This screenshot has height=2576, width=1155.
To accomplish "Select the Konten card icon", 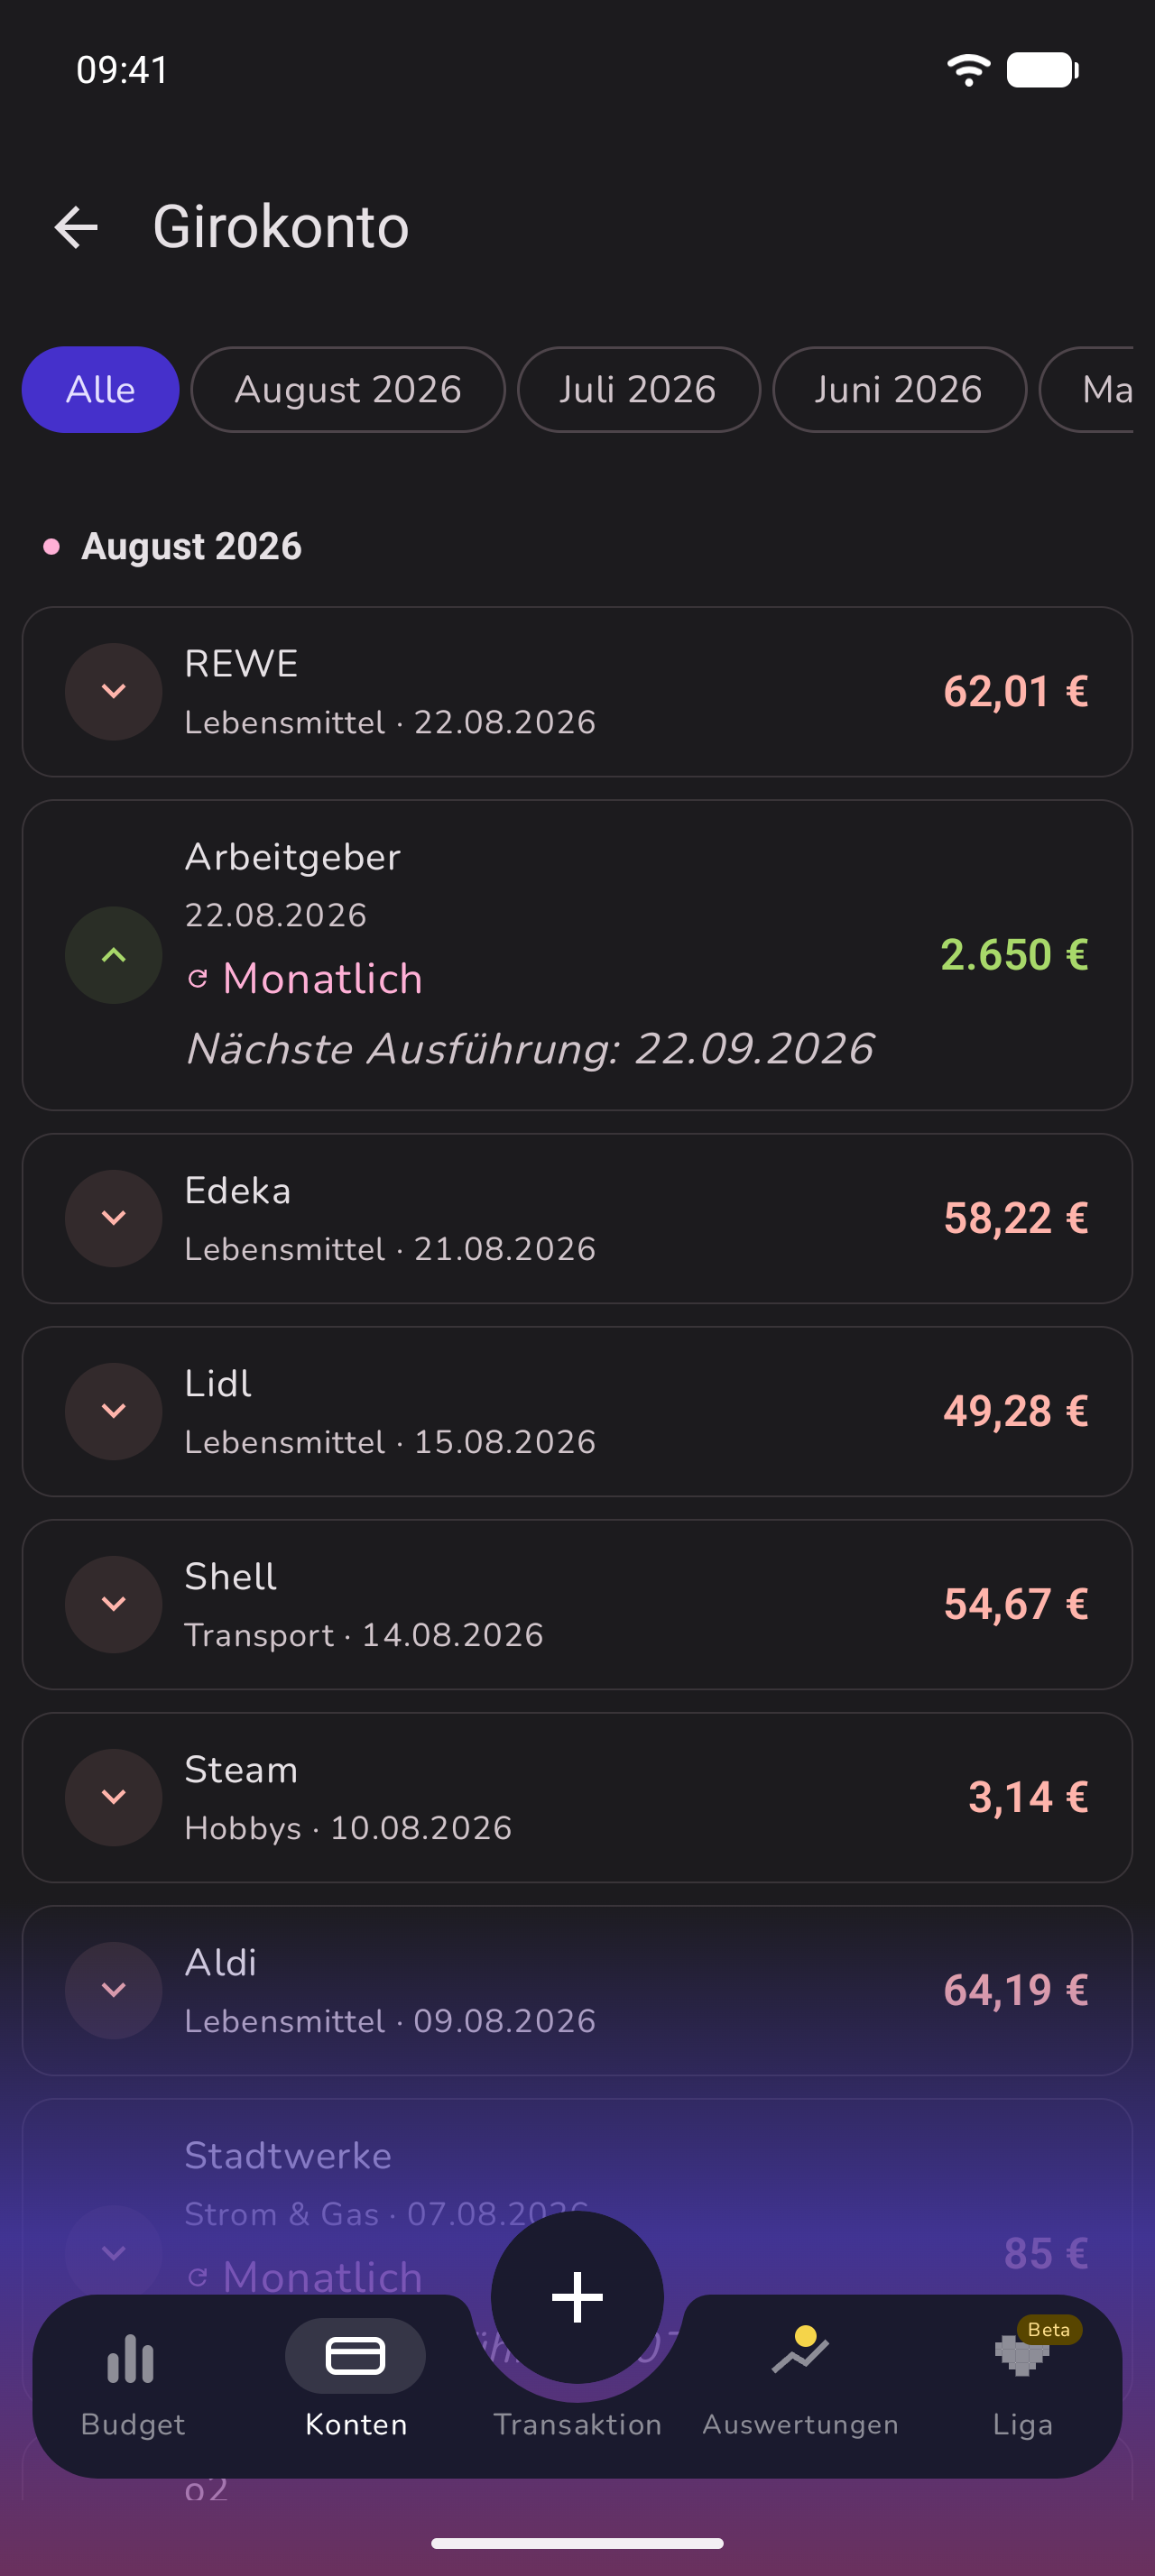I will [355, 2355].
